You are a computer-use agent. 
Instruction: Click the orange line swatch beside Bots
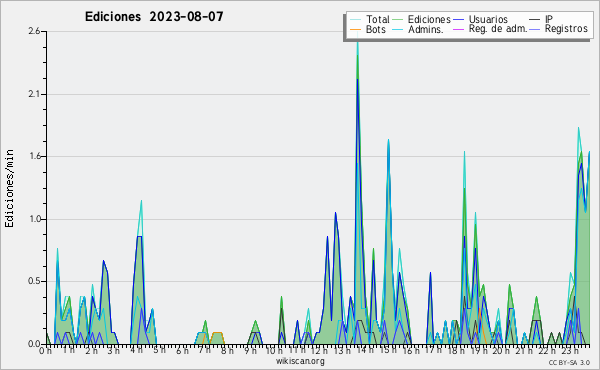coord(355,29)
